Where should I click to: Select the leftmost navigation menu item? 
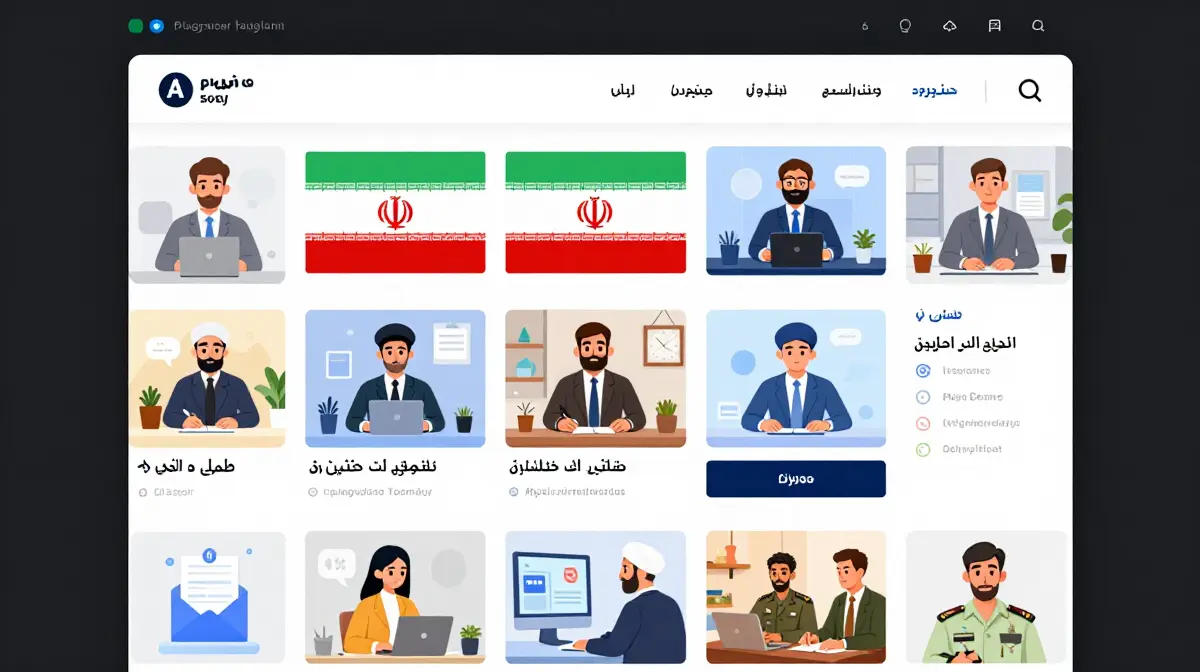[623, 91]
